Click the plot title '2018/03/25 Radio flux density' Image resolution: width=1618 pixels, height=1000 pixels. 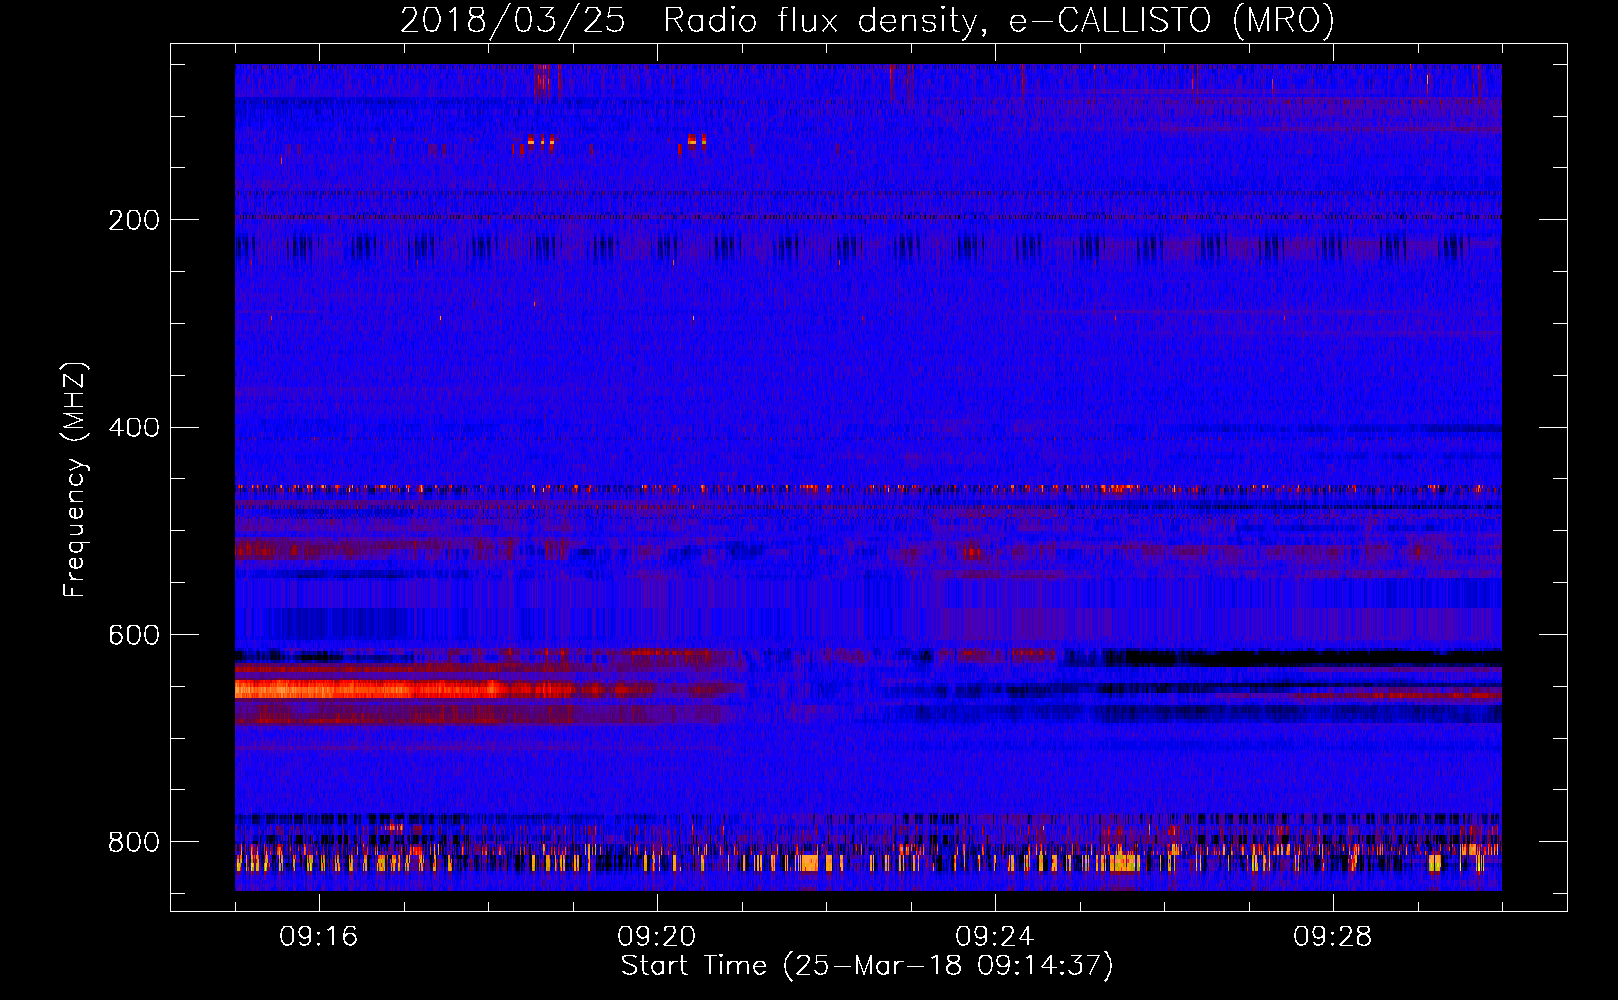[867, 20]
